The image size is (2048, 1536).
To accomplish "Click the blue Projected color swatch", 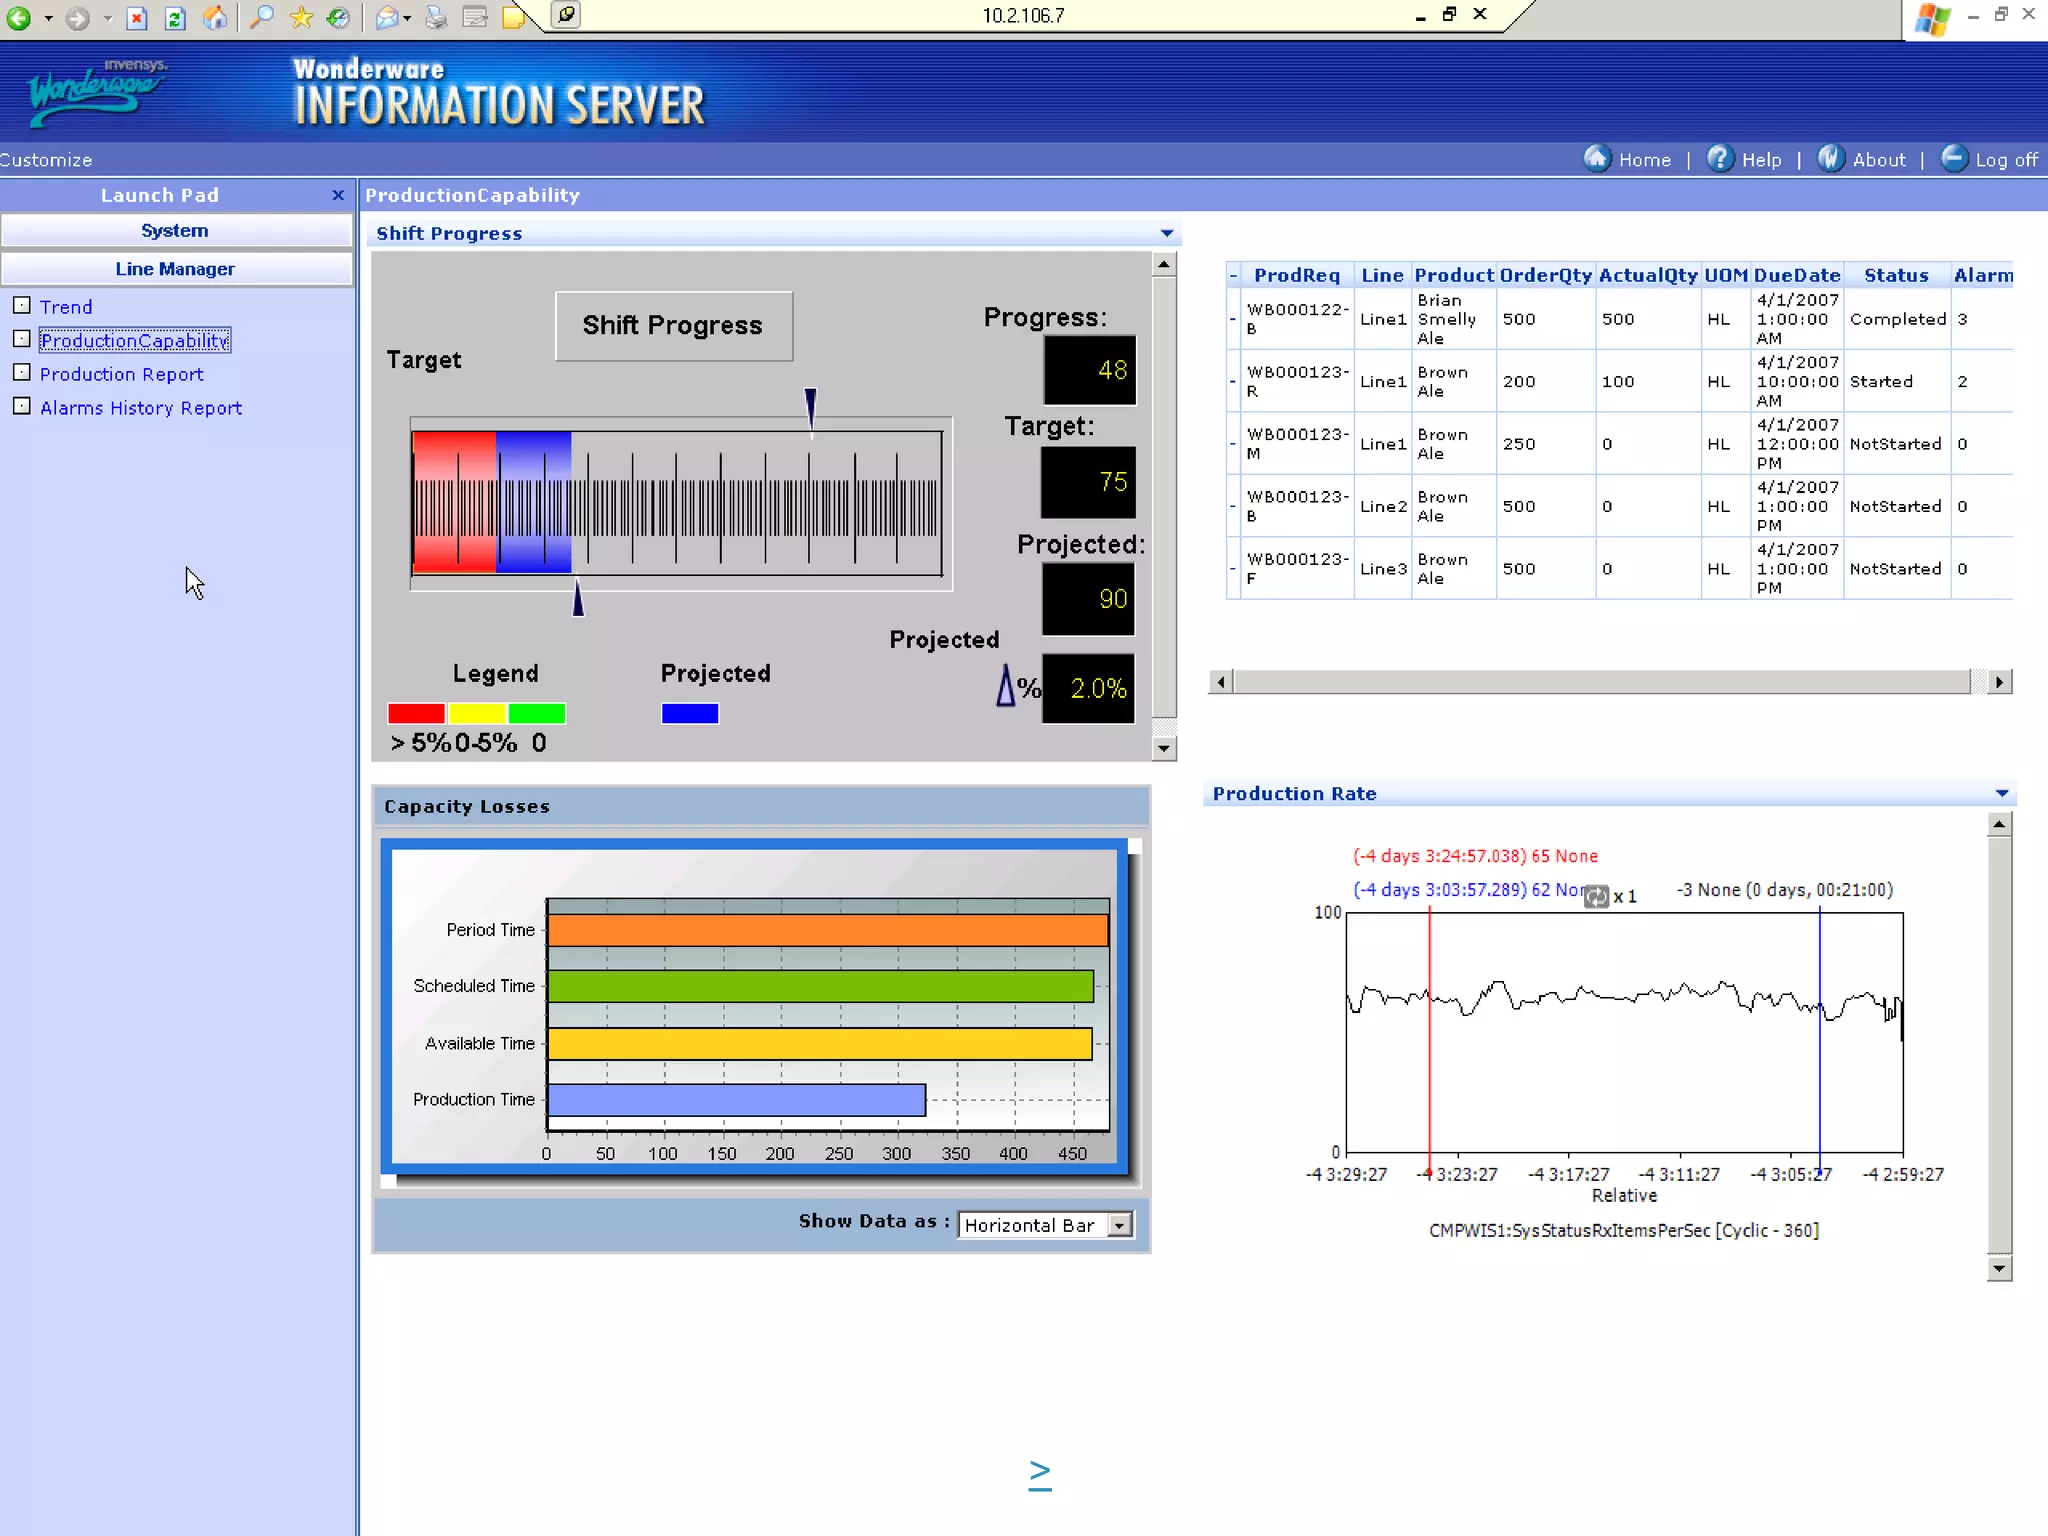I will [690, 713].
